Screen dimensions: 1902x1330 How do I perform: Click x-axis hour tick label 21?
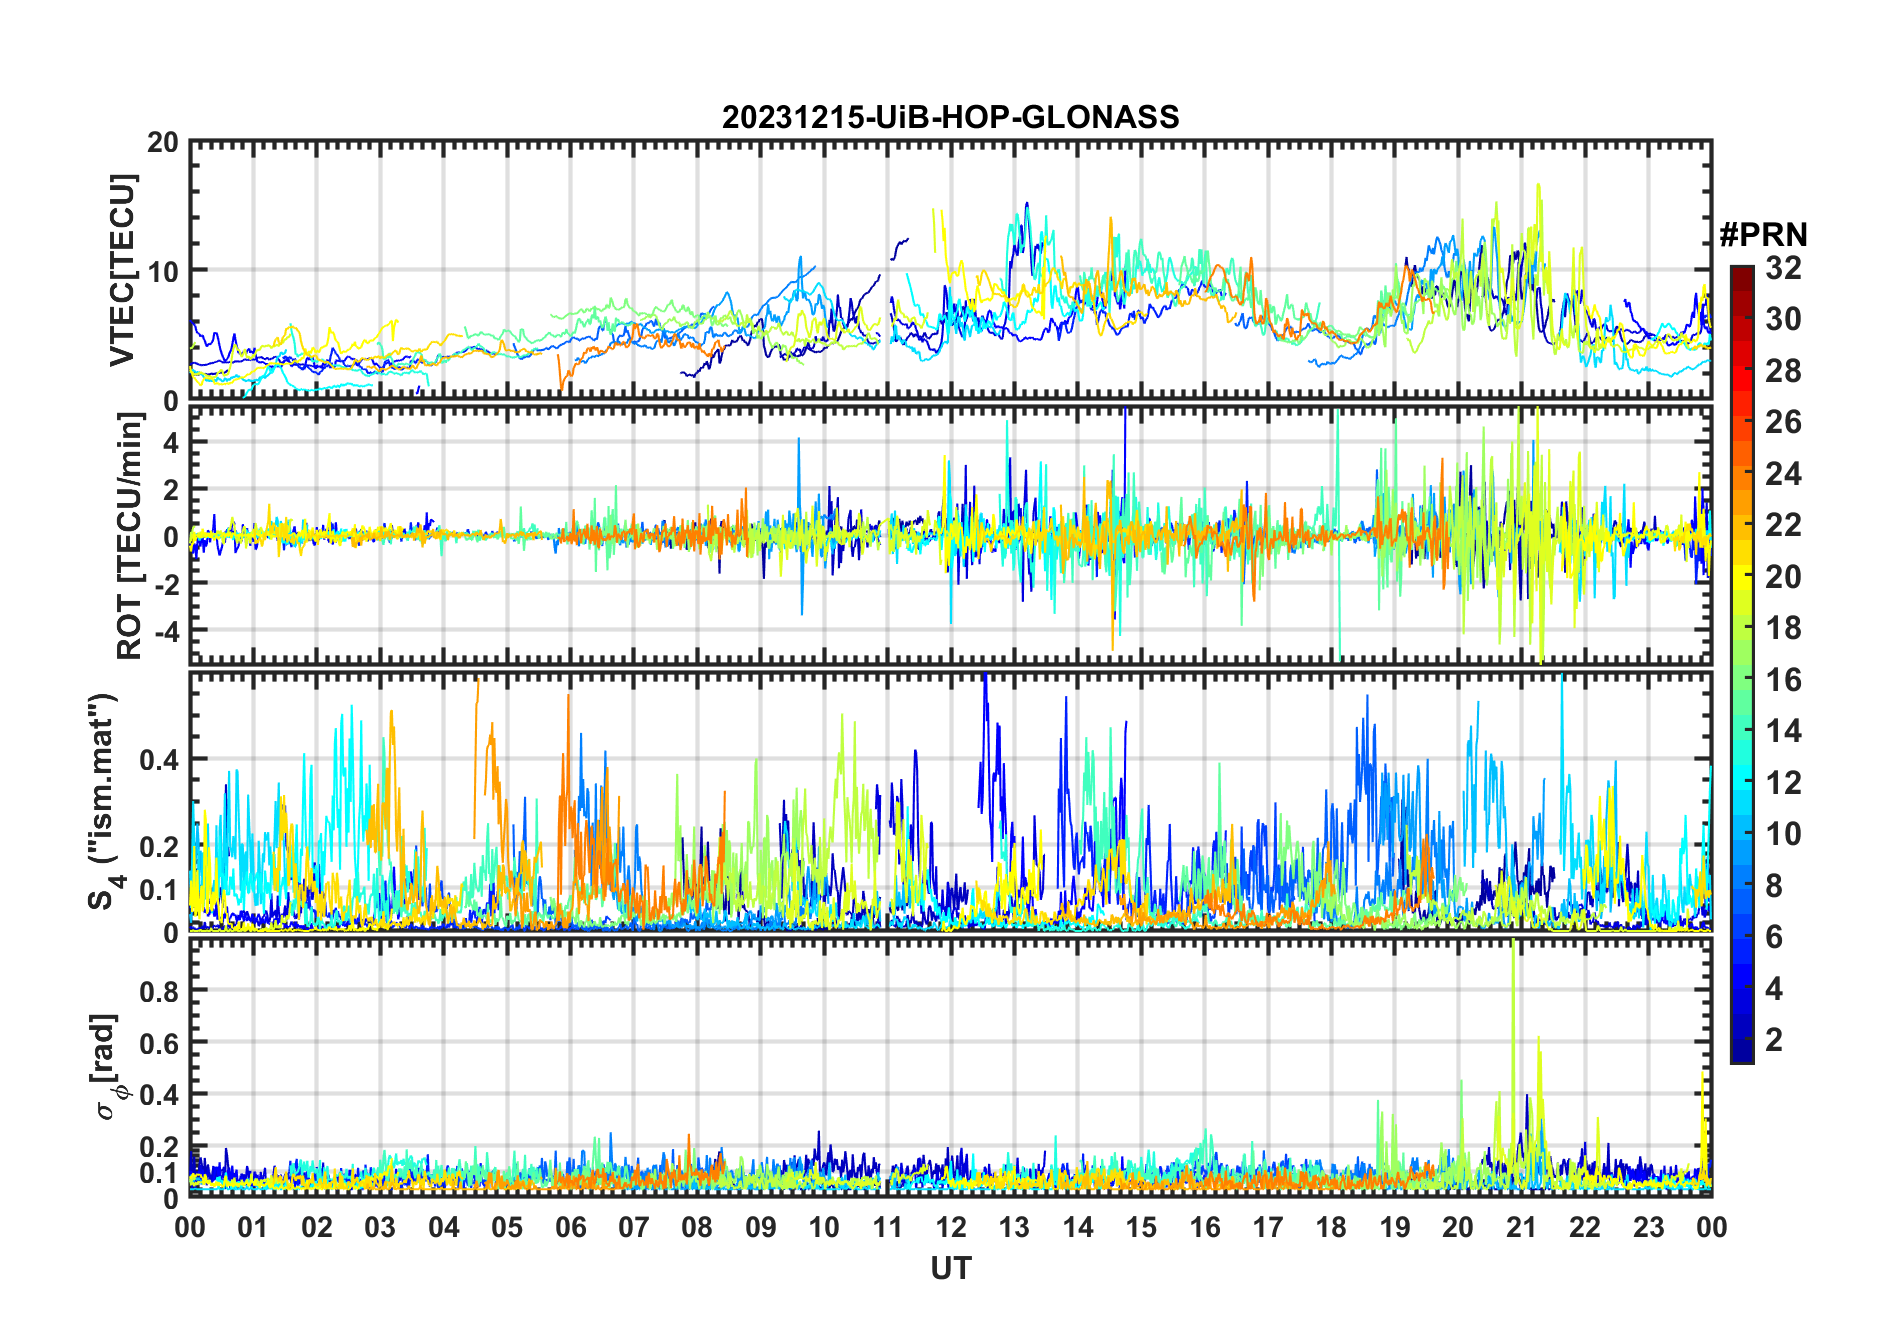pyautogui.click(x=1522, y=1227)
